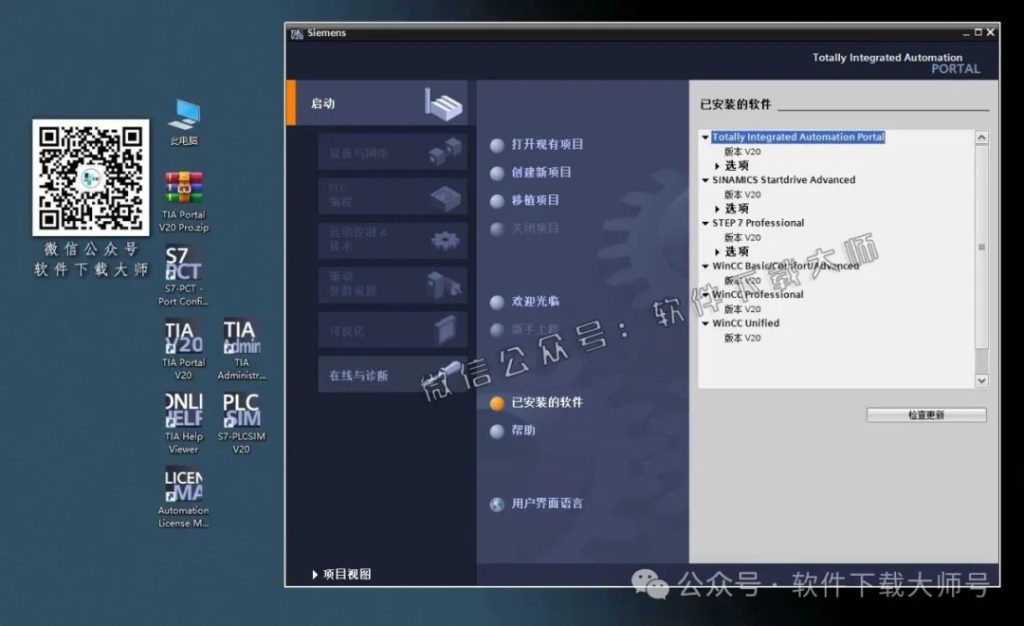The height and width of the screenshot is (626, 1024).
Task: Collapse the WinCC Unified tree node
Action: point(706,323)
